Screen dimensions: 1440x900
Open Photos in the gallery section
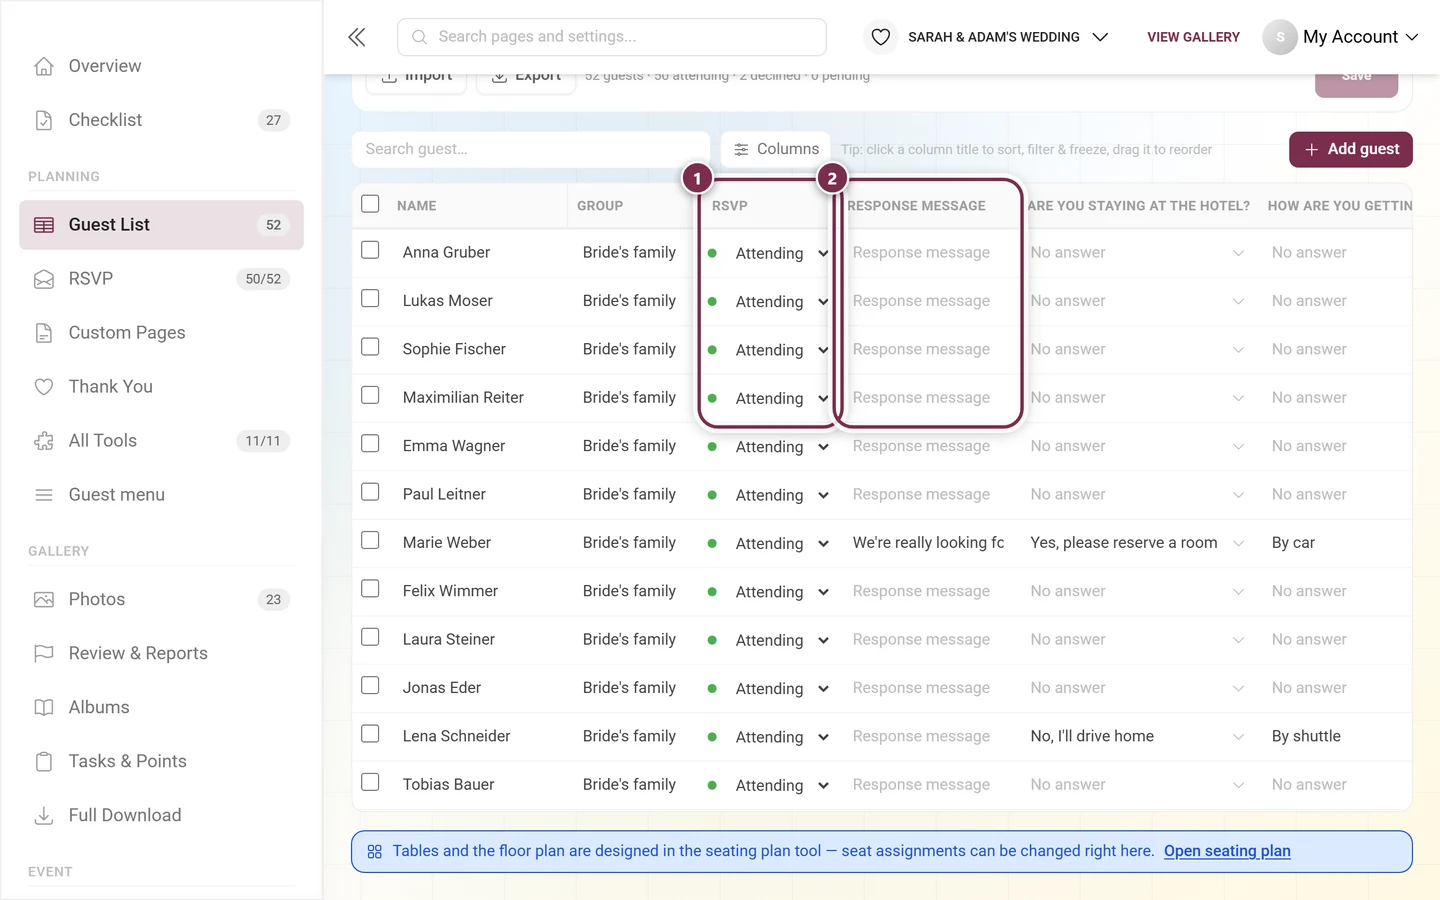click(x=161, y=600)
